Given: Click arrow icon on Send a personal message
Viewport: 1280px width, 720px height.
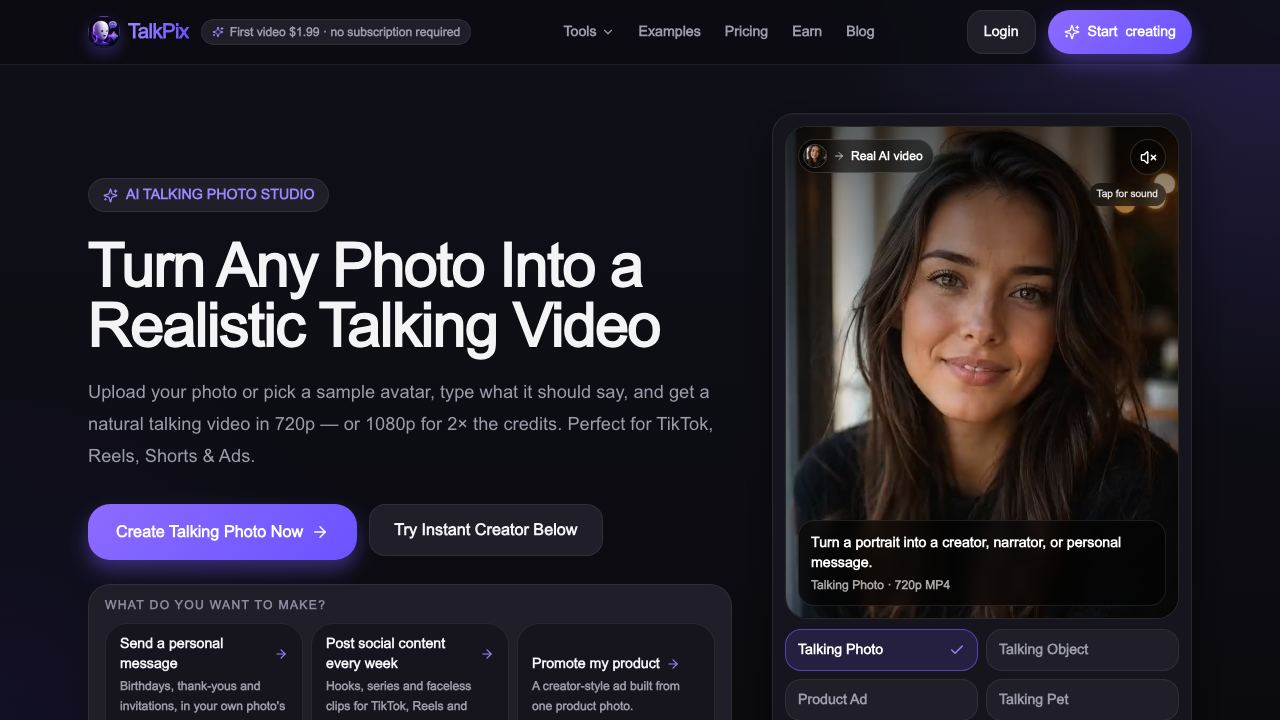Looking at the screenshot, I should 281,654.
